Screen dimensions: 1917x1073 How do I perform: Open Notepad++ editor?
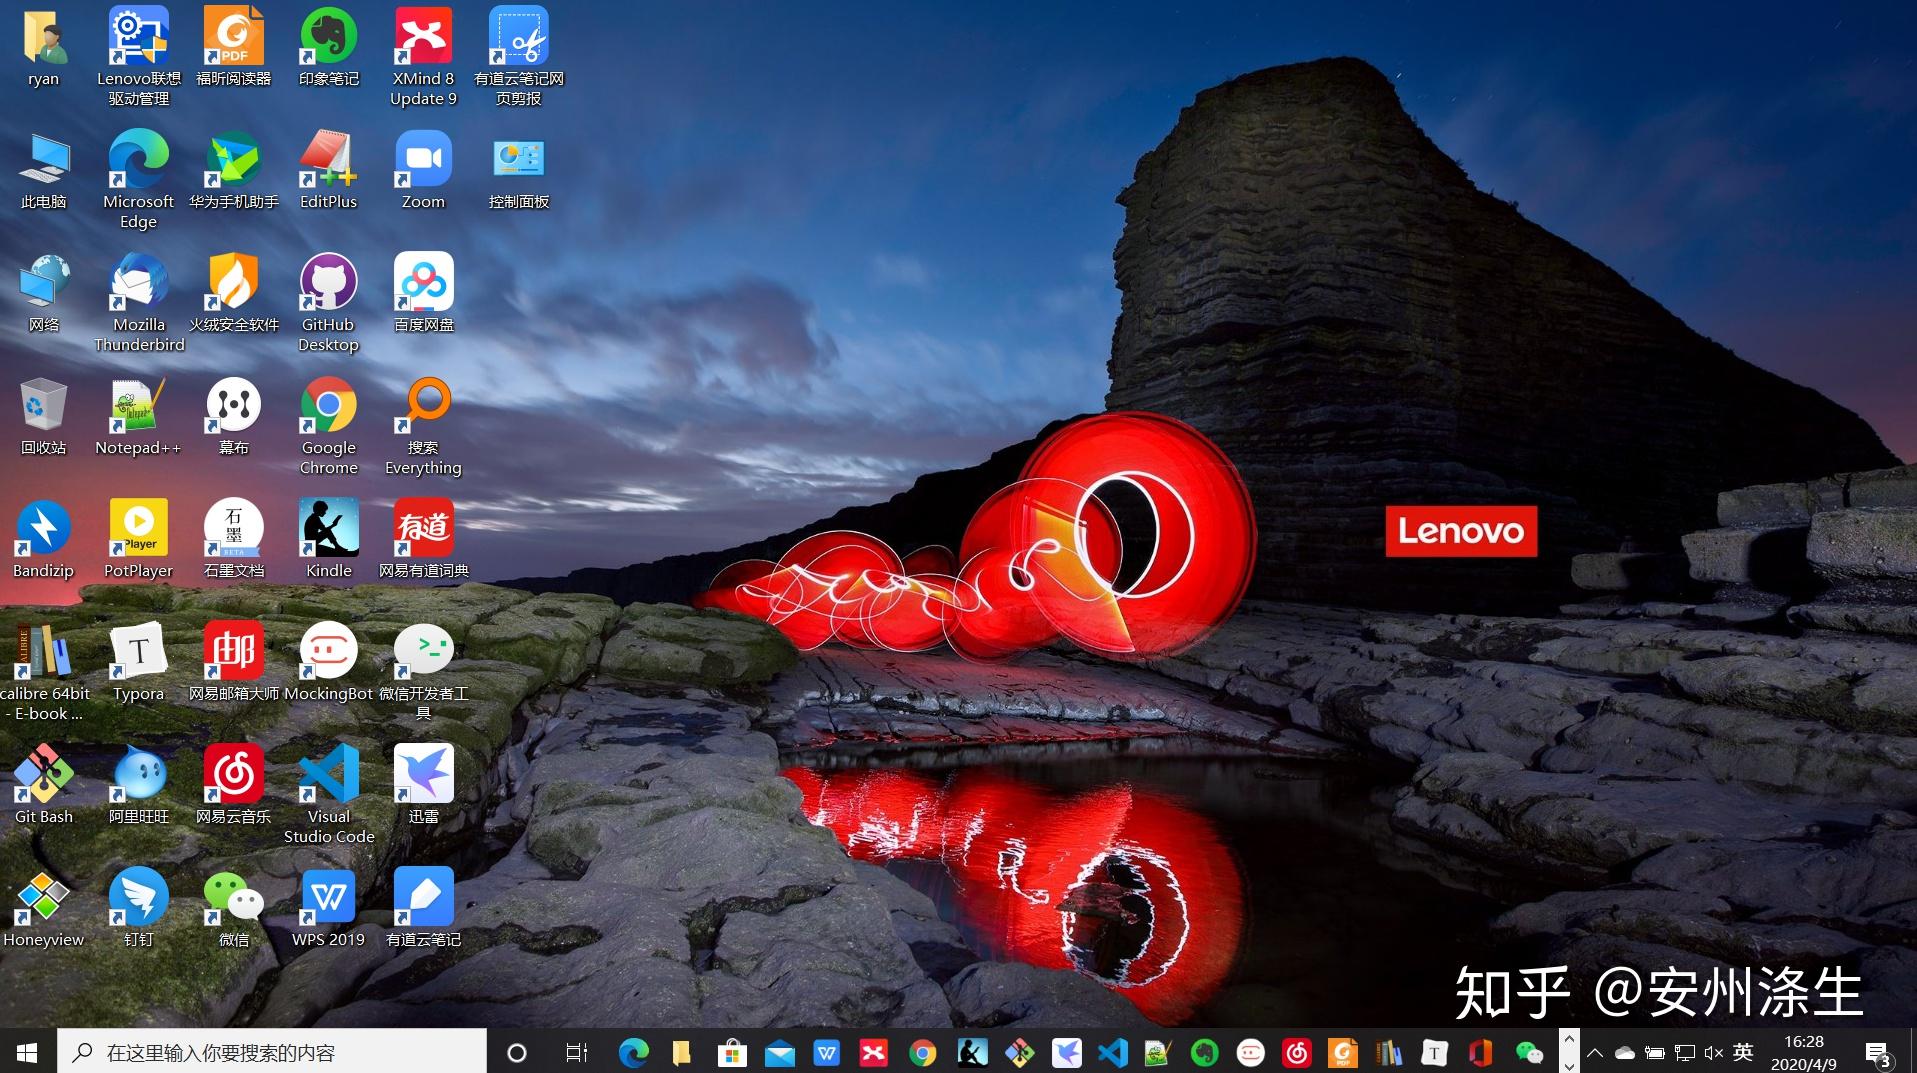(137, 405)
